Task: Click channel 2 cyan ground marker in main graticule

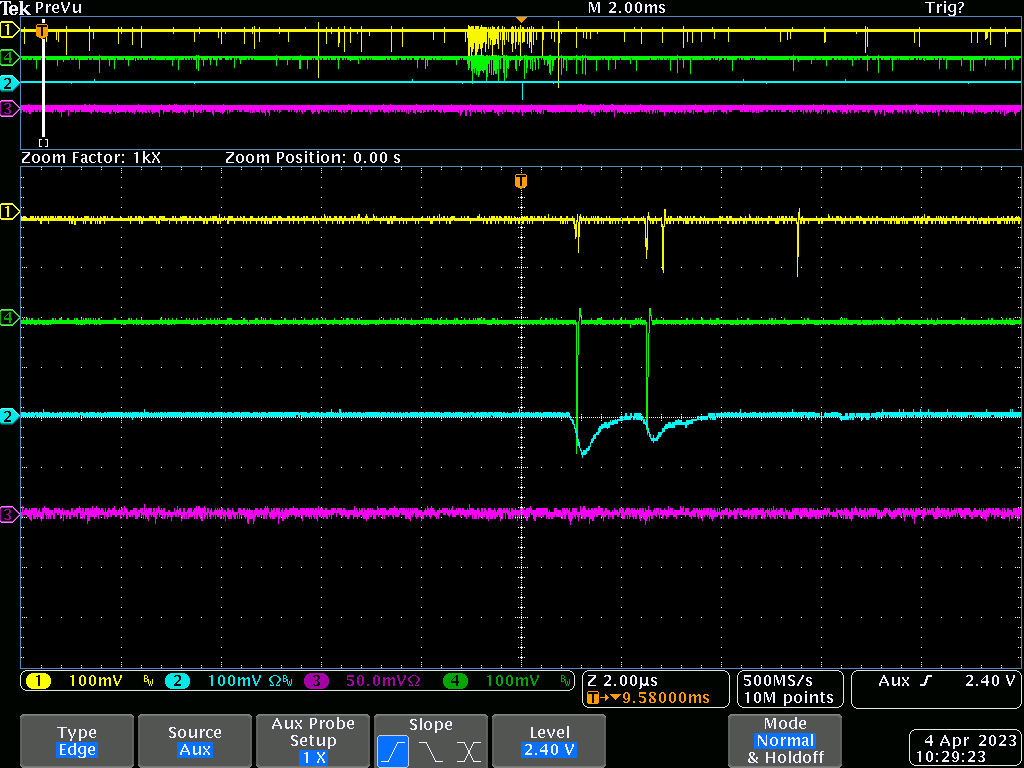Action: point(10,416)
